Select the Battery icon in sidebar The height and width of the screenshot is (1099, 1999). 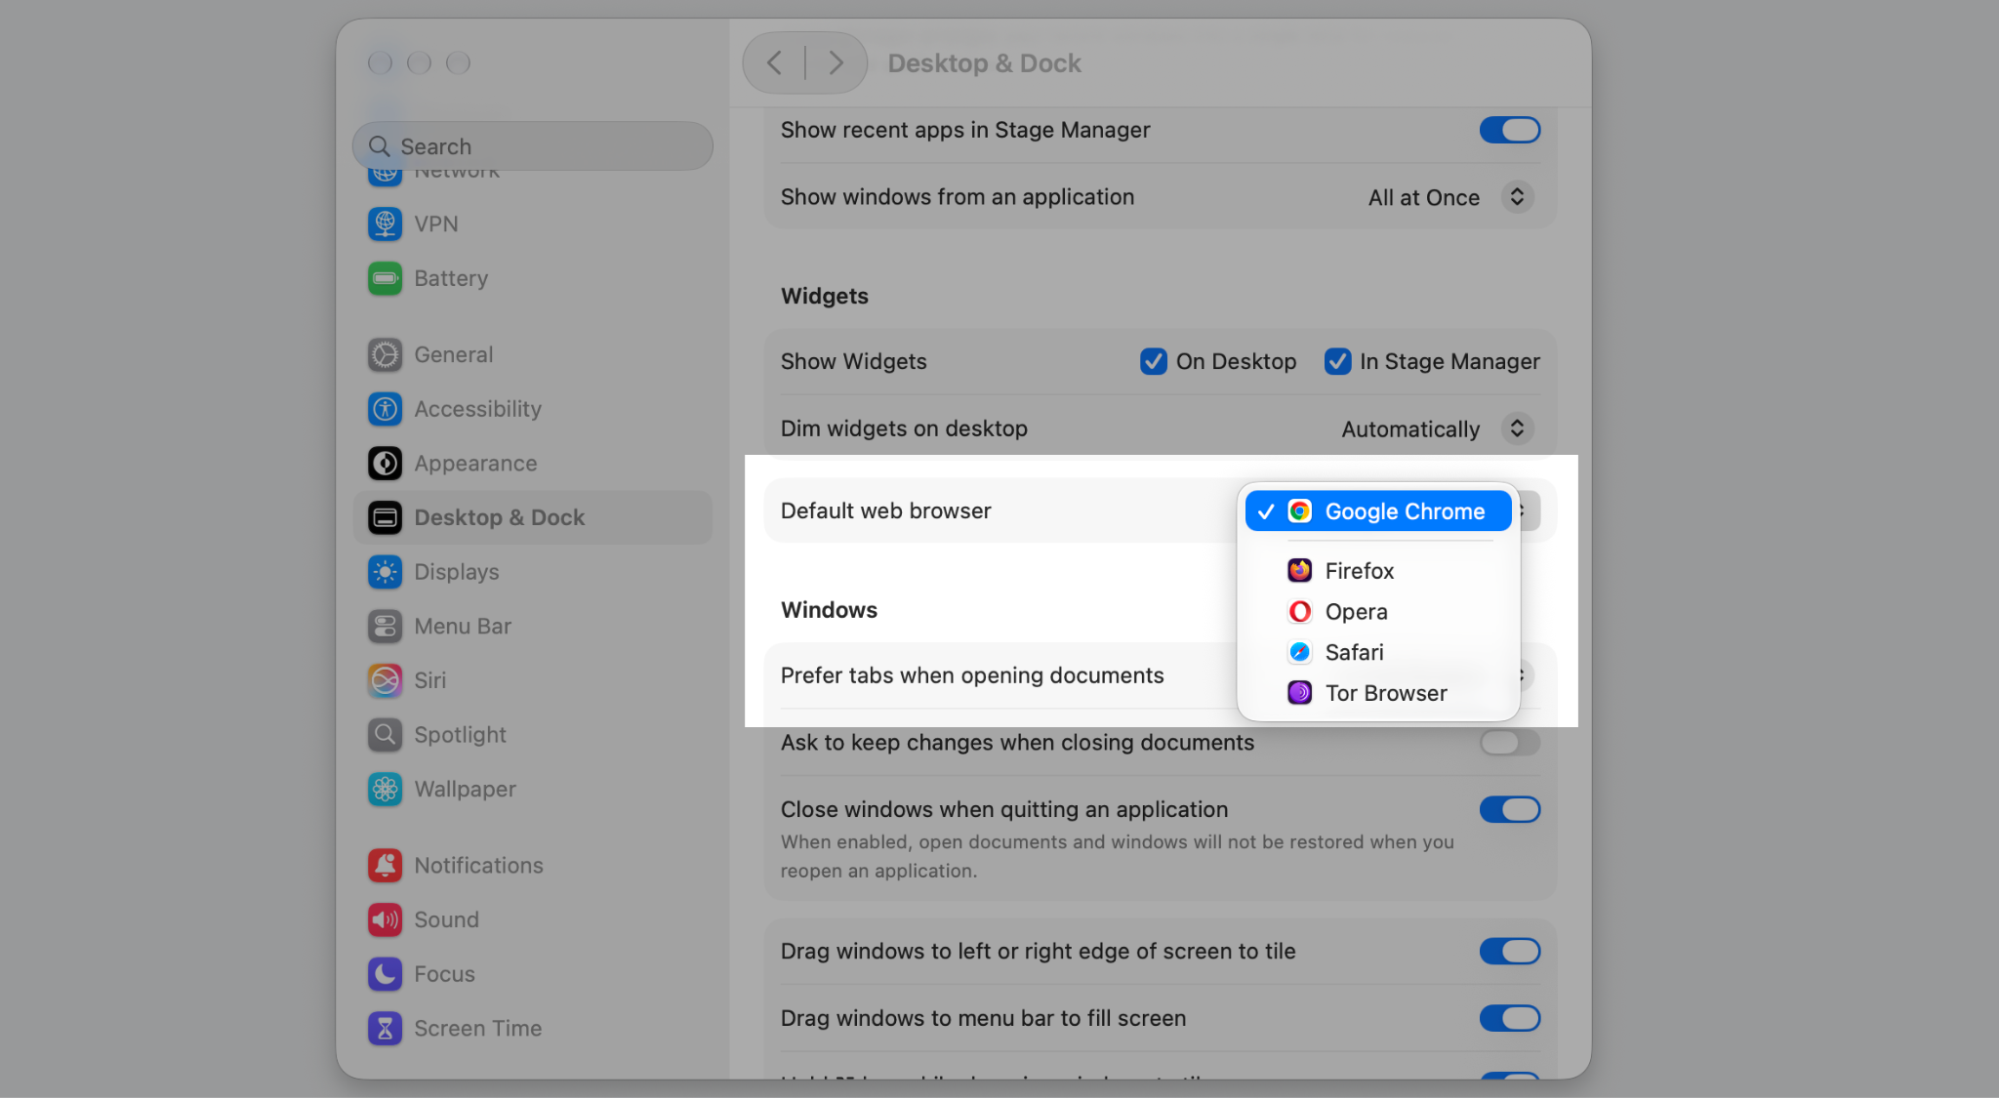385,278
